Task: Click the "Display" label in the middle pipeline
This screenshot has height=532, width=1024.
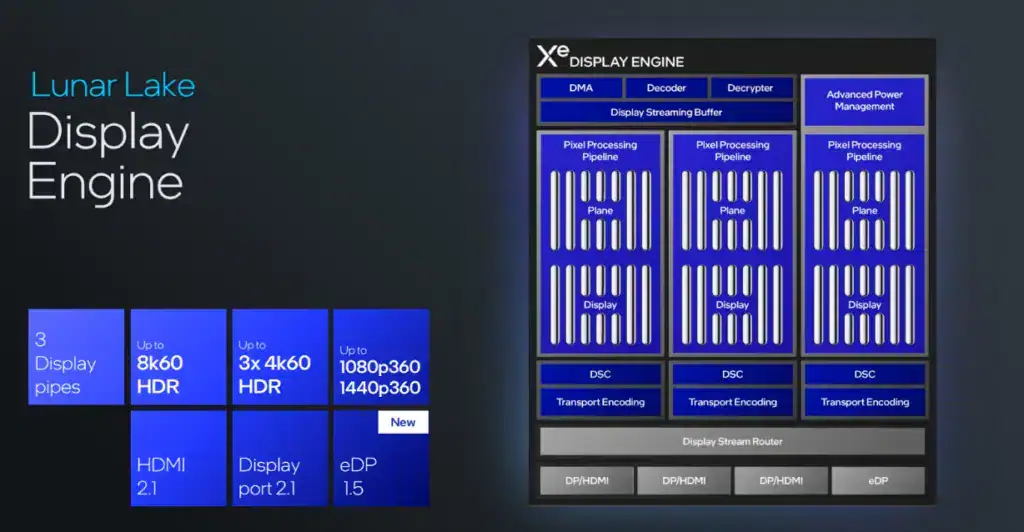Action: pos(732,305)
